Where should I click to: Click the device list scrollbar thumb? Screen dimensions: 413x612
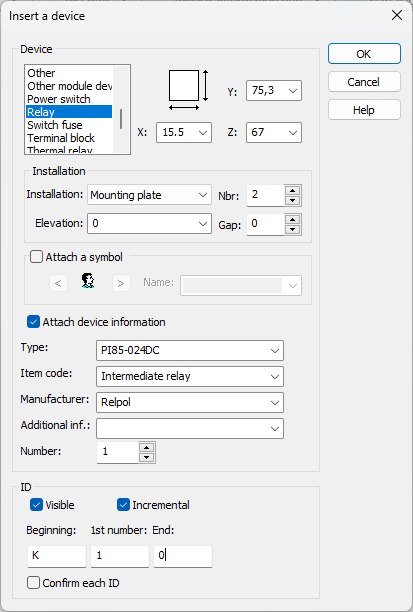(x=121, y=119)
